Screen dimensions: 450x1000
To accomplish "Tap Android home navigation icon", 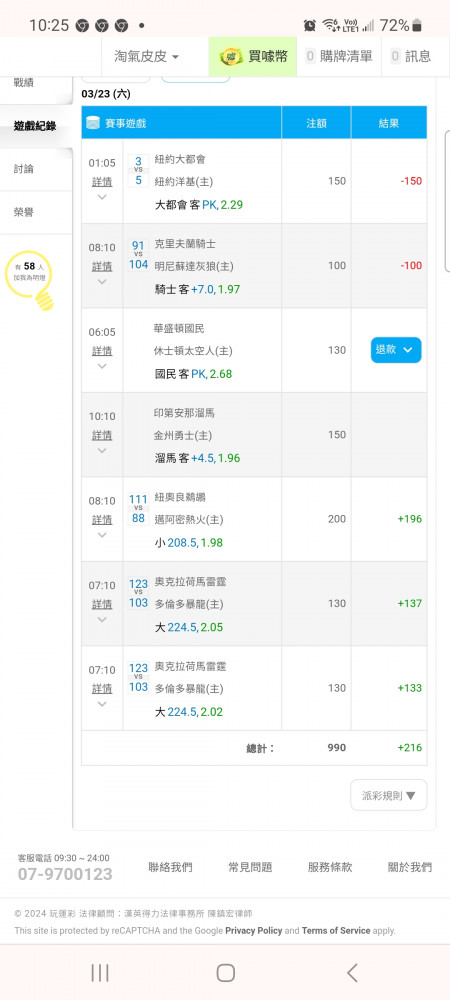I will pyautogui.click(x=226, y=973).
